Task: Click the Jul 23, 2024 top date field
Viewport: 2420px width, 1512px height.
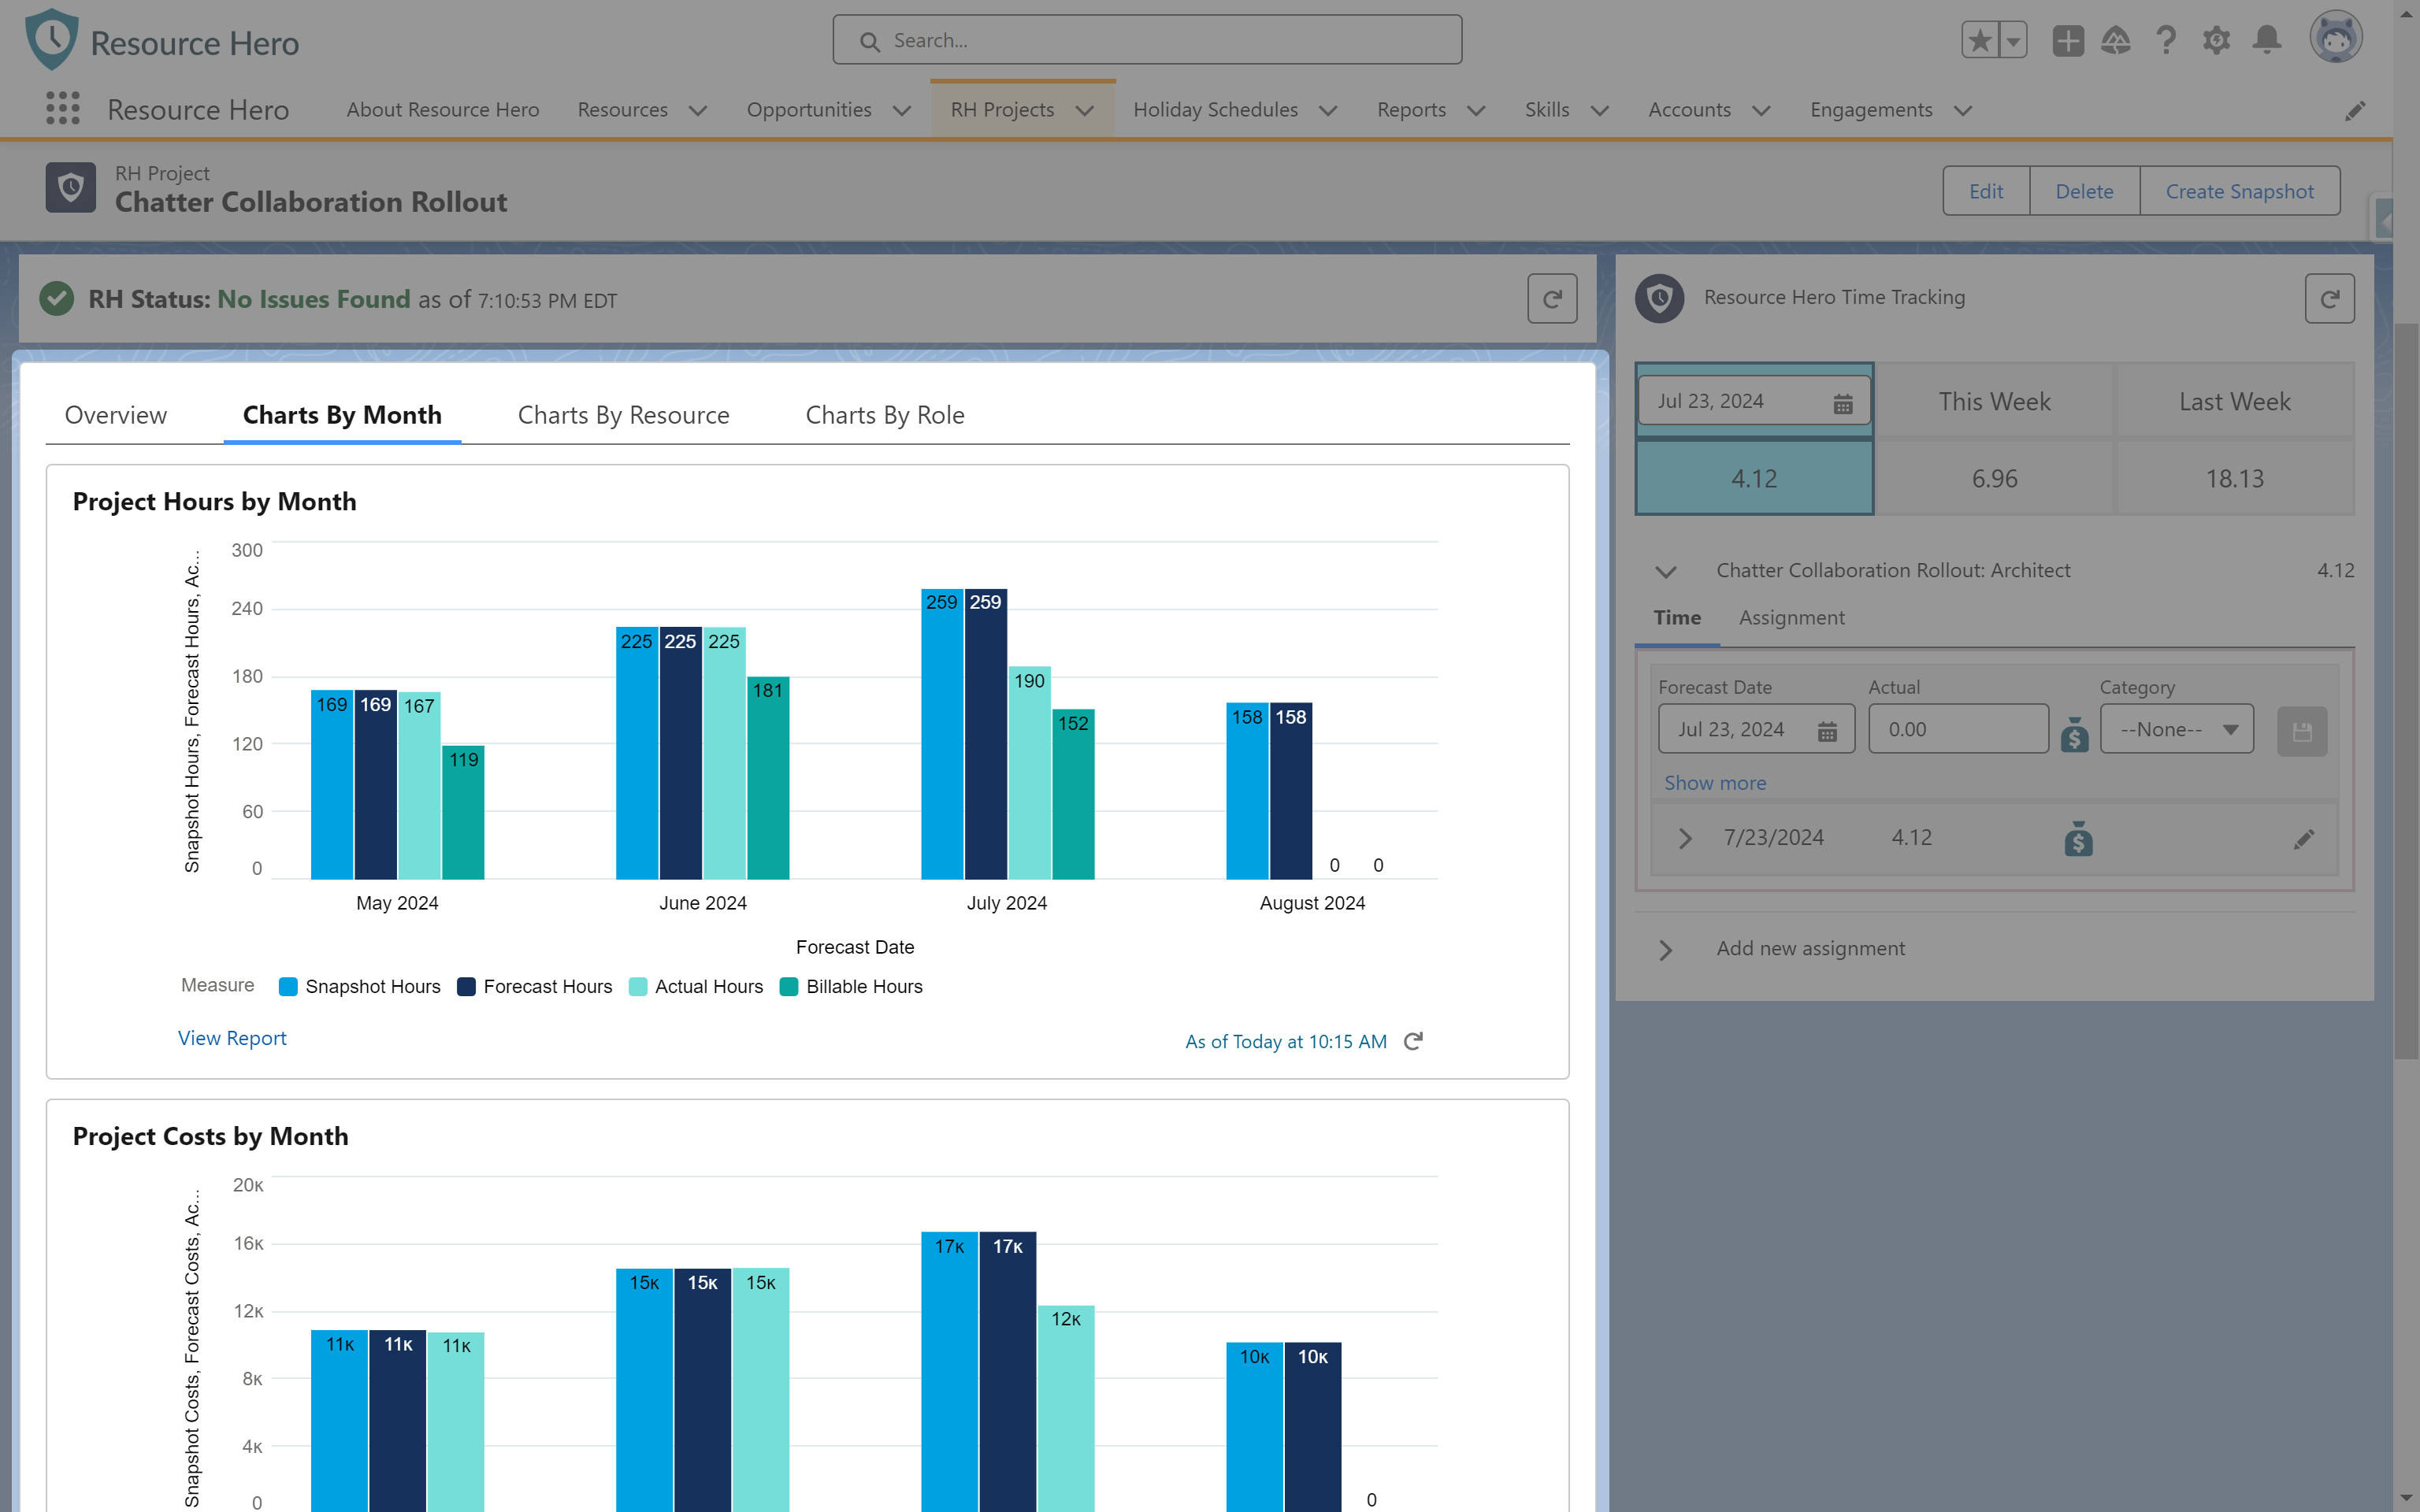Action: pyautogui.click(x=1753, y=401)
